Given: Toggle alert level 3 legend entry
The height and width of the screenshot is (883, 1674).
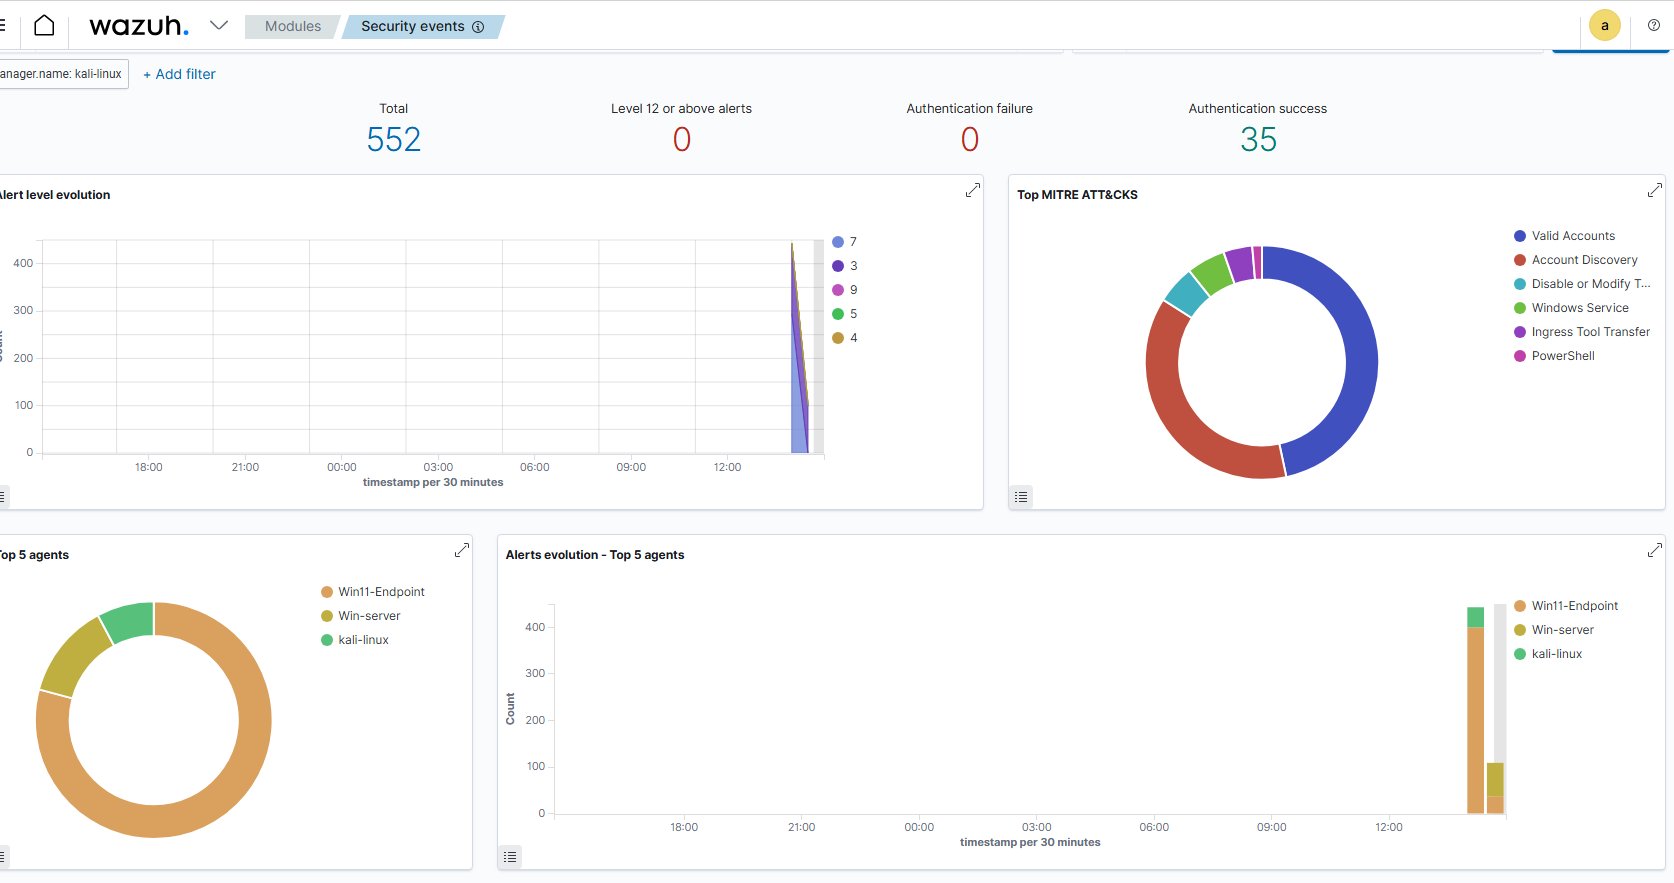Looking at the screenshot, I should click(845, 266).
